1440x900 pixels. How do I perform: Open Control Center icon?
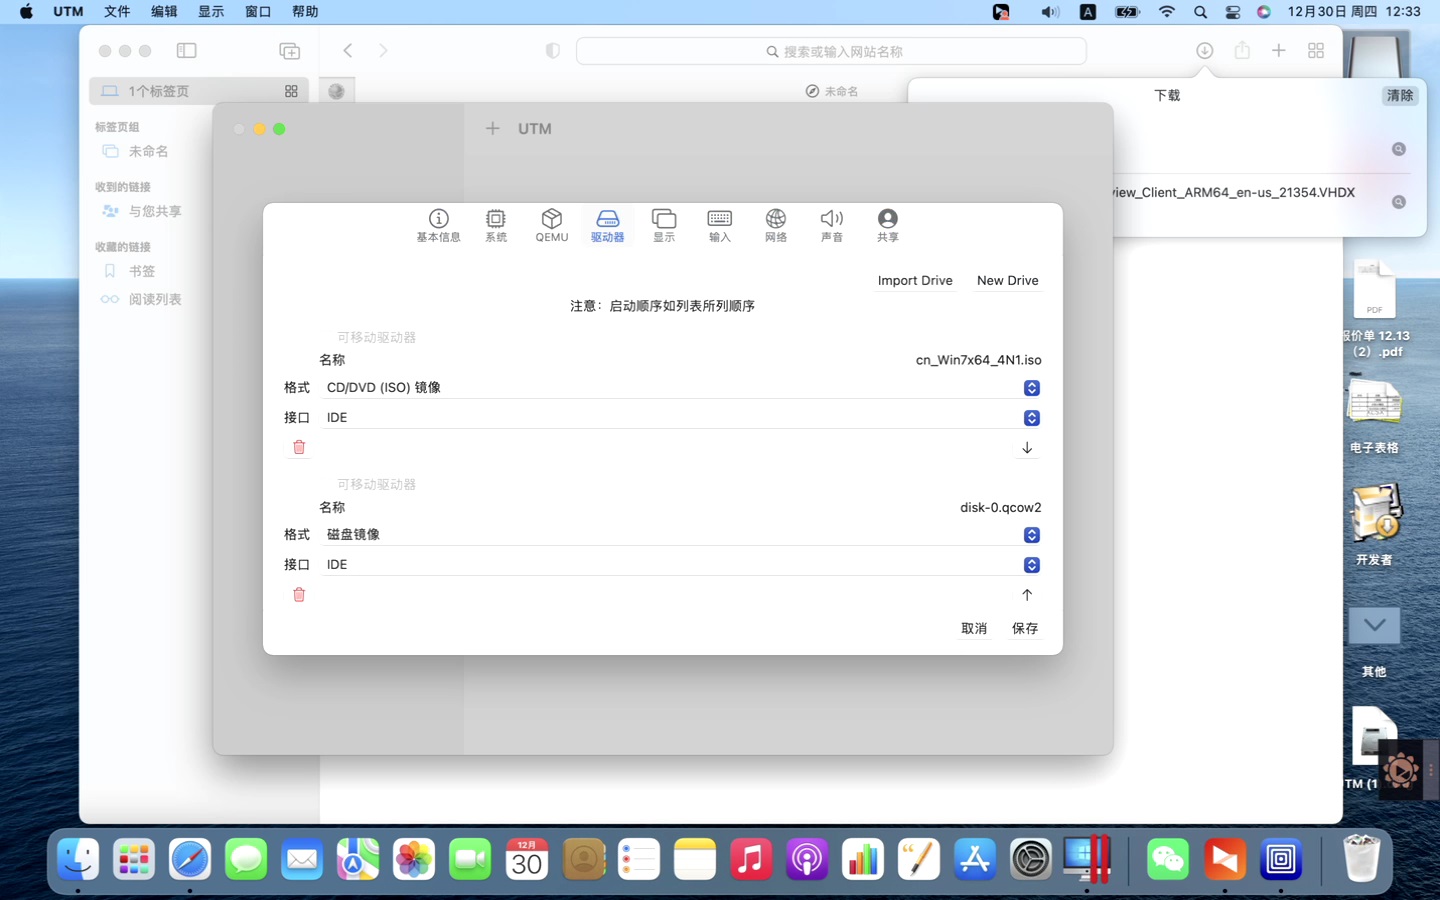(x=1232, y=12)
